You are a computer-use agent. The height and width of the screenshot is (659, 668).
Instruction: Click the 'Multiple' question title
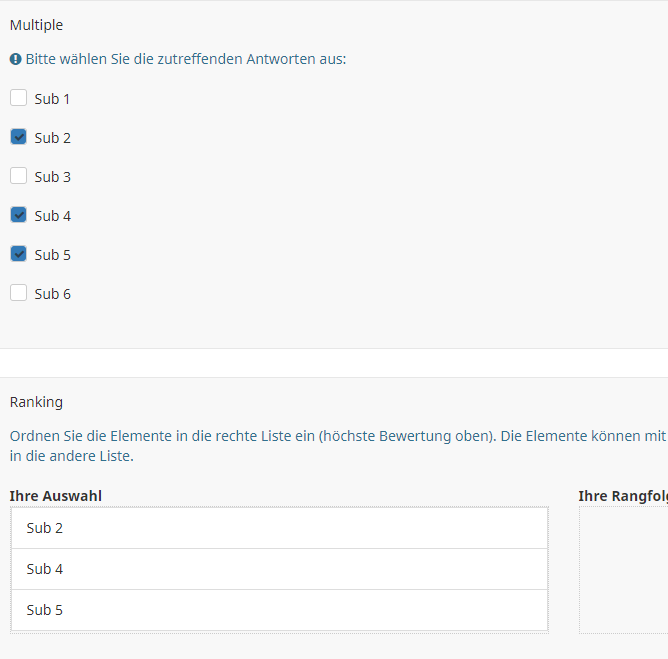click(x=36, y=25)
